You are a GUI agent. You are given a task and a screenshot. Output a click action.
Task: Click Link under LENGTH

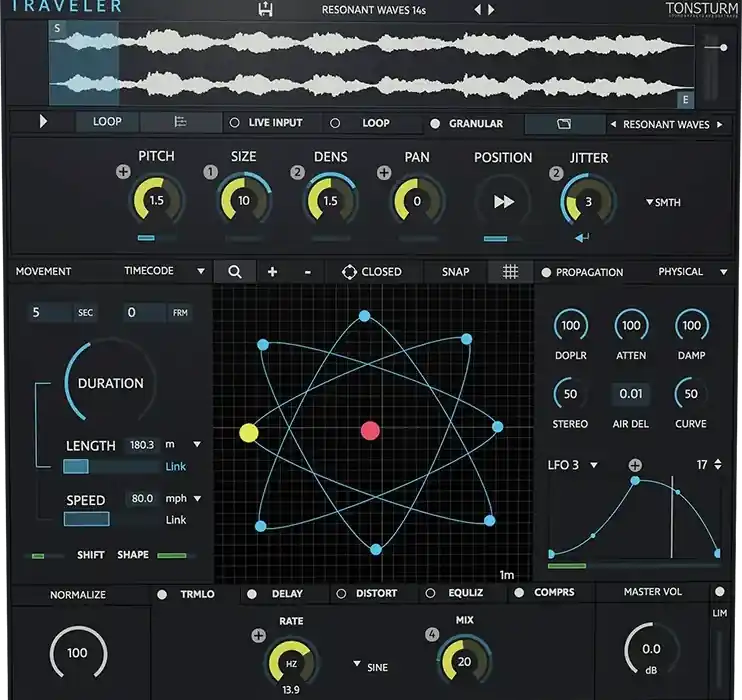pos(176,467)
